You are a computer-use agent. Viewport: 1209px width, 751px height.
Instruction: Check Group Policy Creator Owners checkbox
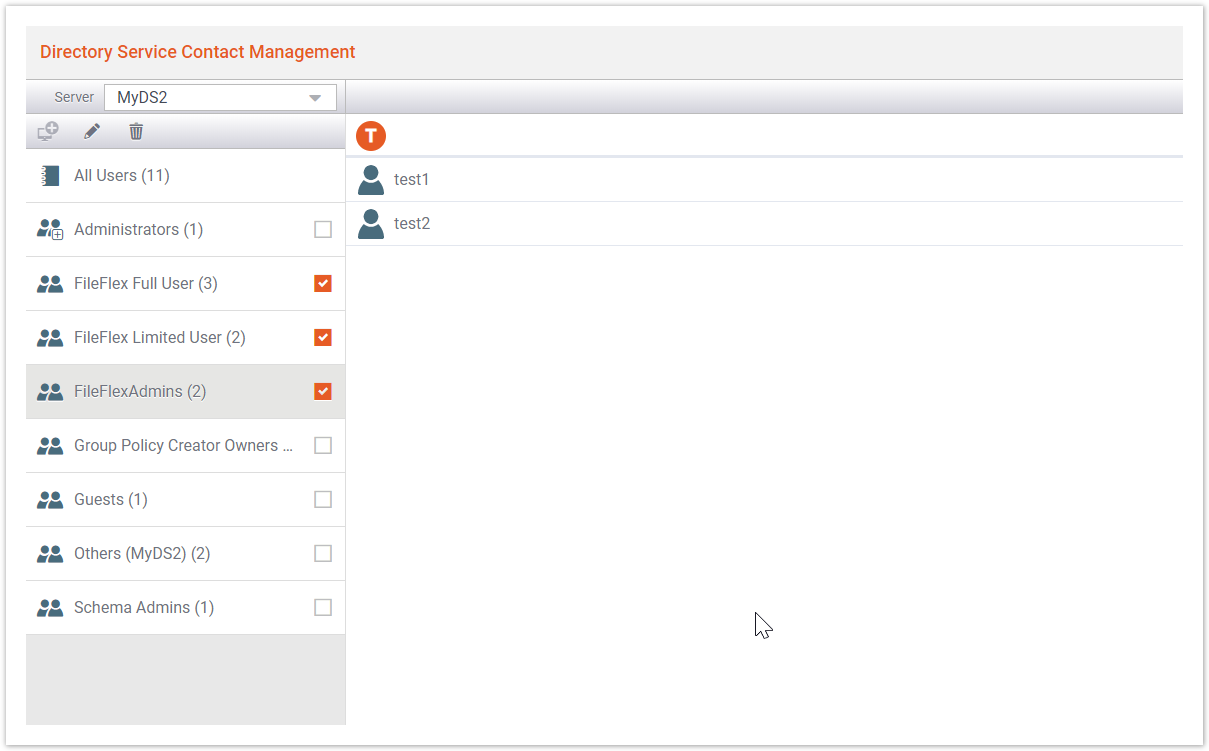tap(323, 446)
